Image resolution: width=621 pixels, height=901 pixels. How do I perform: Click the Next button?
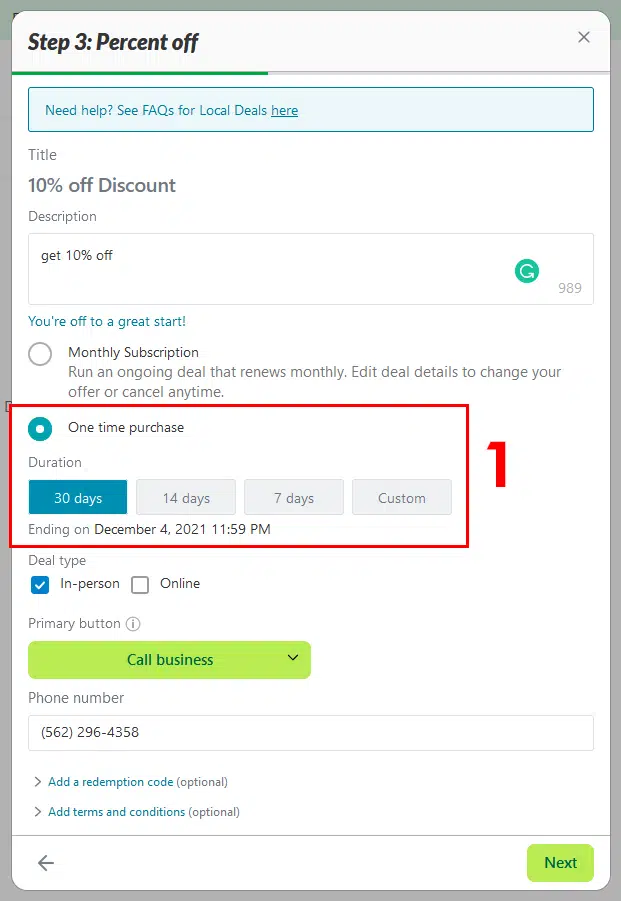pyautogui.click(x=560, y=863)
